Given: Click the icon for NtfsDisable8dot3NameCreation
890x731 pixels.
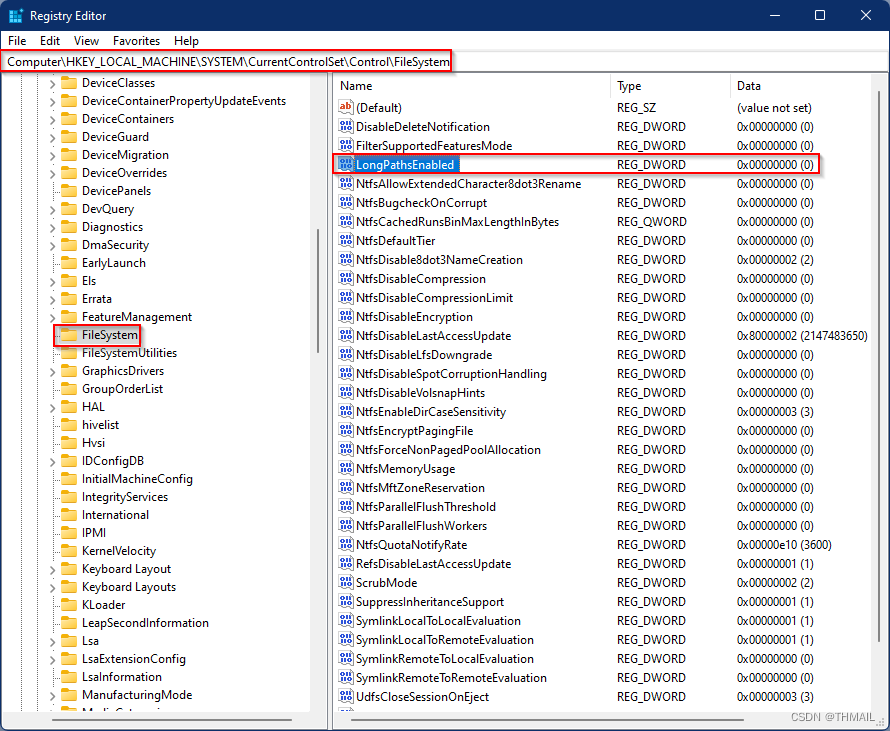Looking at the screenshot, I should pyautogui.click(x=345, y=259).
